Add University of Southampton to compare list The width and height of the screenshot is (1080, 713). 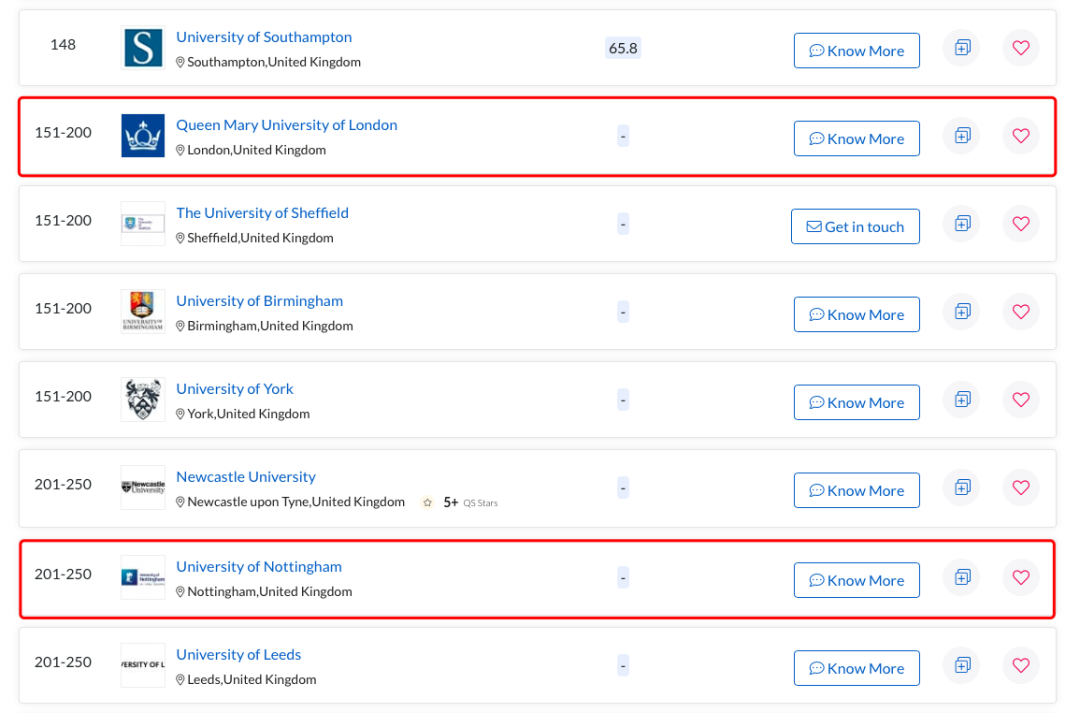tap(962, 48)
